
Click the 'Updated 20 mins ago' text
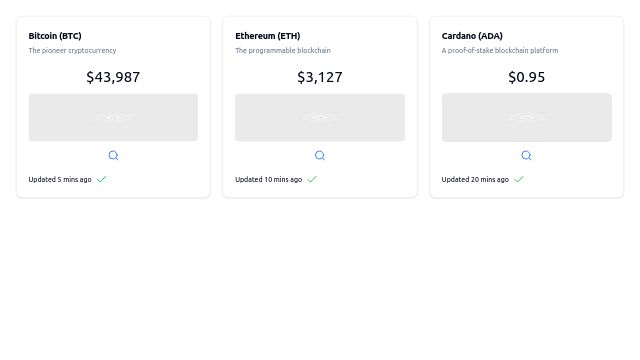(475, 180)
